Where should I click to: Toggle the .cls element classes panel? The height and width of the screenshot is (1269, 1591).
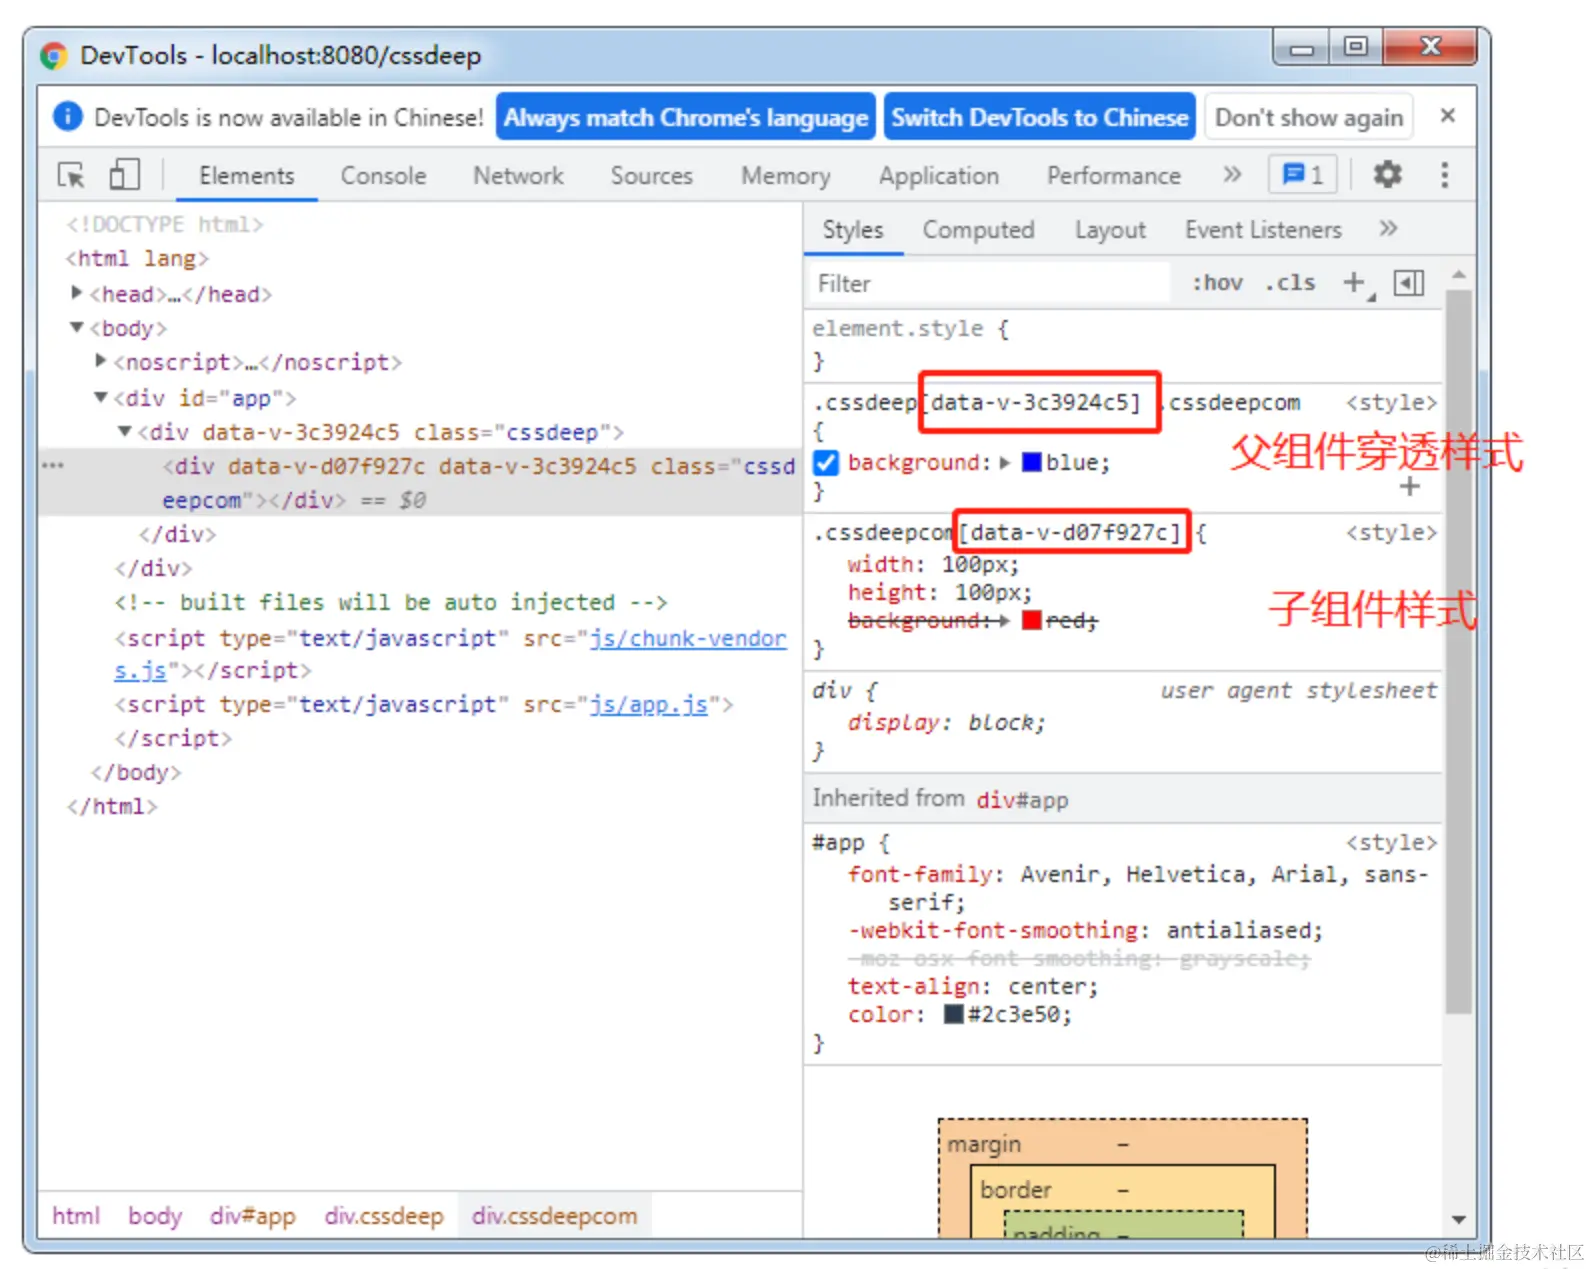click(x=1290, y=283)
